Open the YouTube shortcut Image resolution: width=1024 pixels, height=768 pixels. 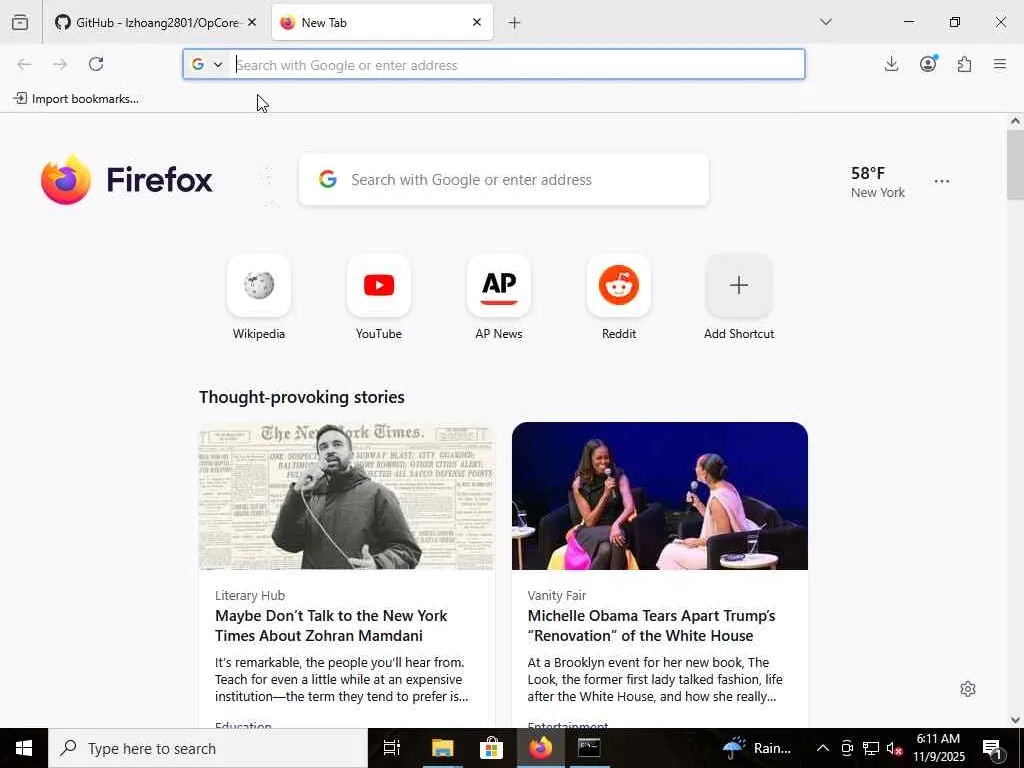click(x=379, y=297)
